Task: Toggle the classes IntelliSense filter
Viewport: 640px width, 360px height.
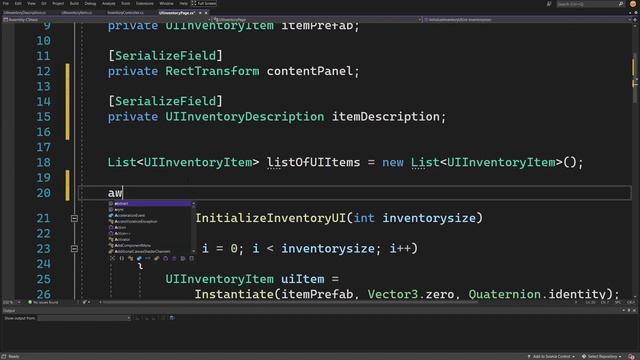Action: pyautogui.click(x=131, y=258)
